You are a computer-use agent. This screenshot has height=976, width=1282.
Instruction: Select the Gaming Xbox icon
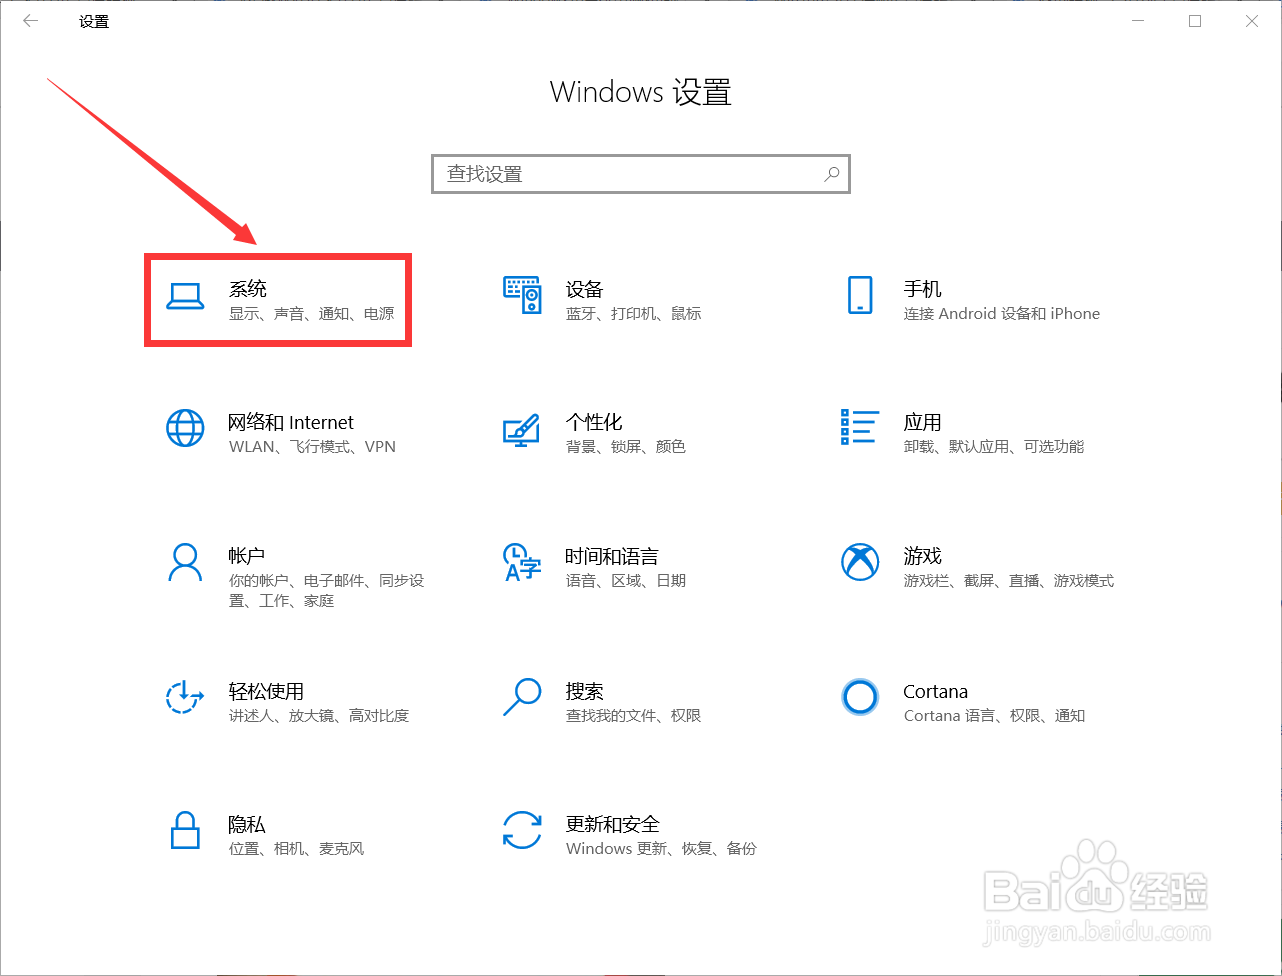click(860, 562)
